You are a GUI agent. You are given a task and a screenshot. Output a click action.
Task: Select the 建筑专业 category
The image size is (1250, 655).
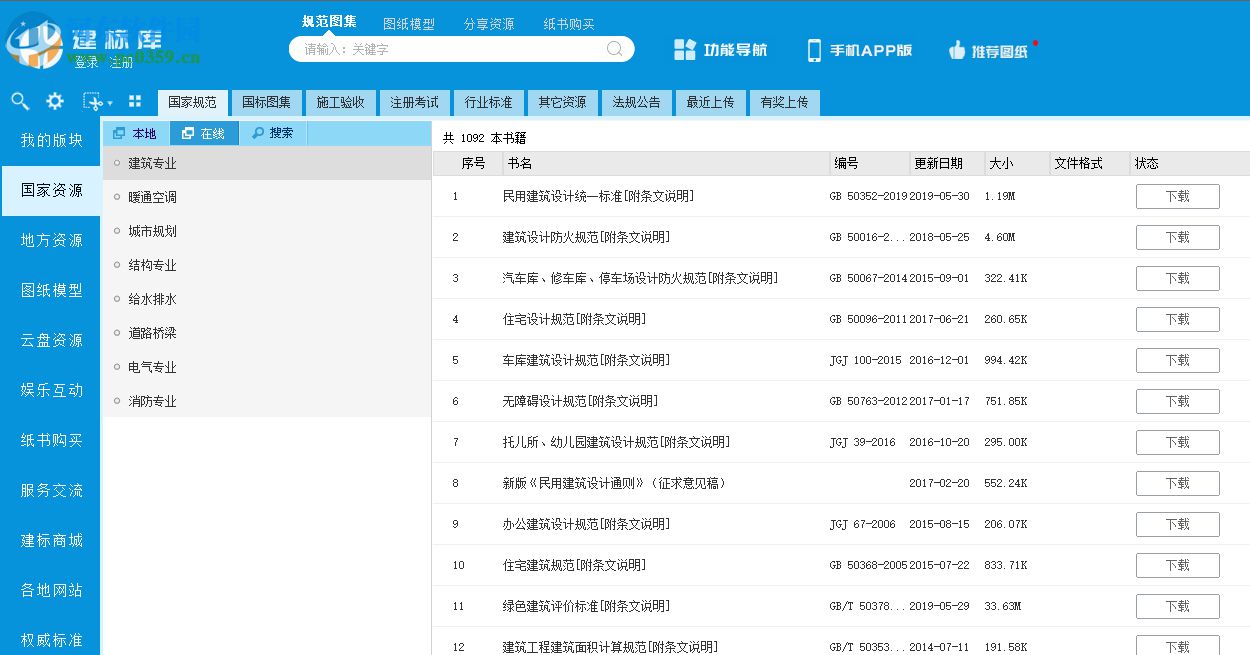click(x=267, y=163)
